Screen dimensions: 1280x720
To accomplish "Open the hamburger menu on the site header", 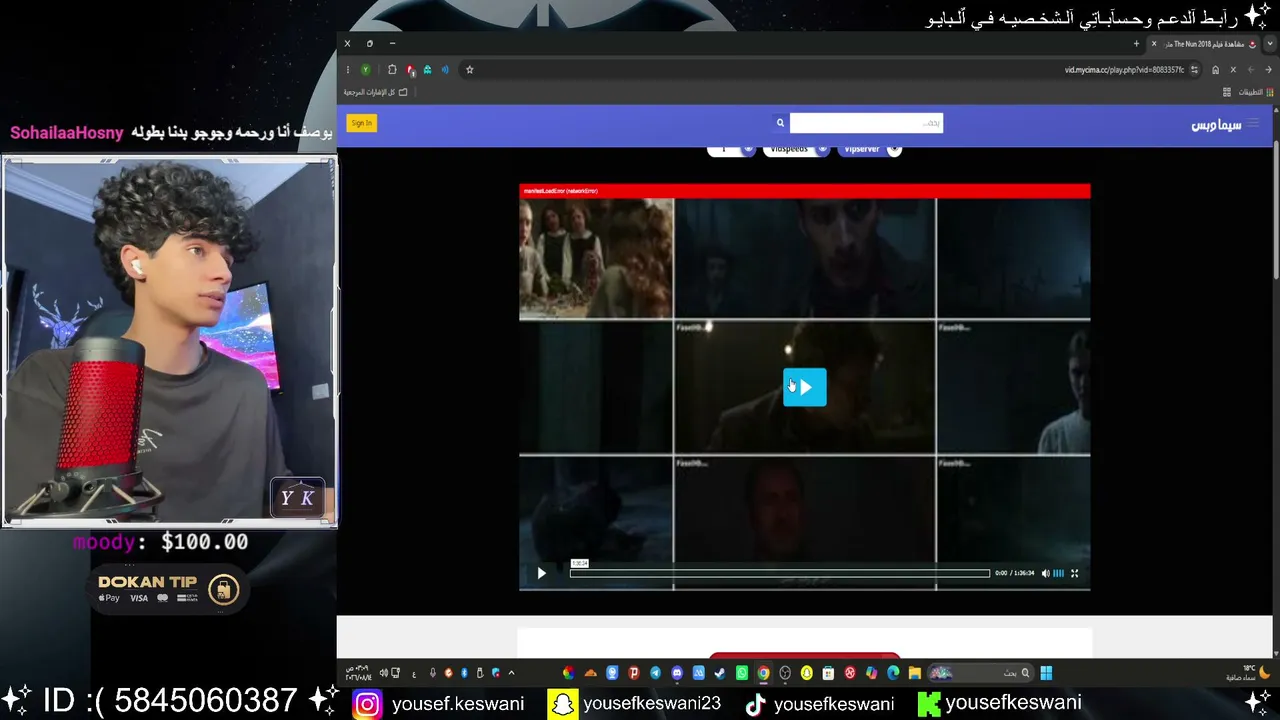I will (x=1252, y=124).
